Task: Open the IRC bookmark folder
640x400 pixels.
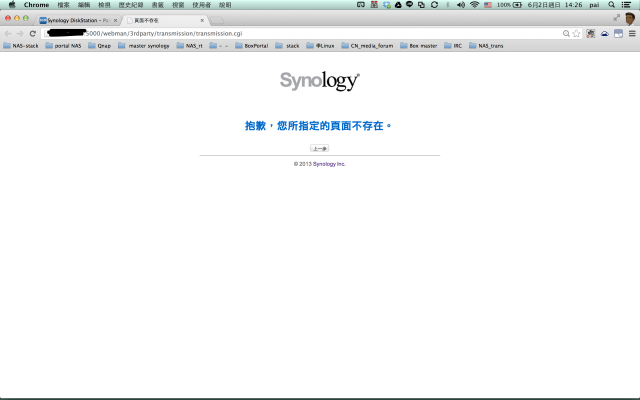Action: click(453, 46)
